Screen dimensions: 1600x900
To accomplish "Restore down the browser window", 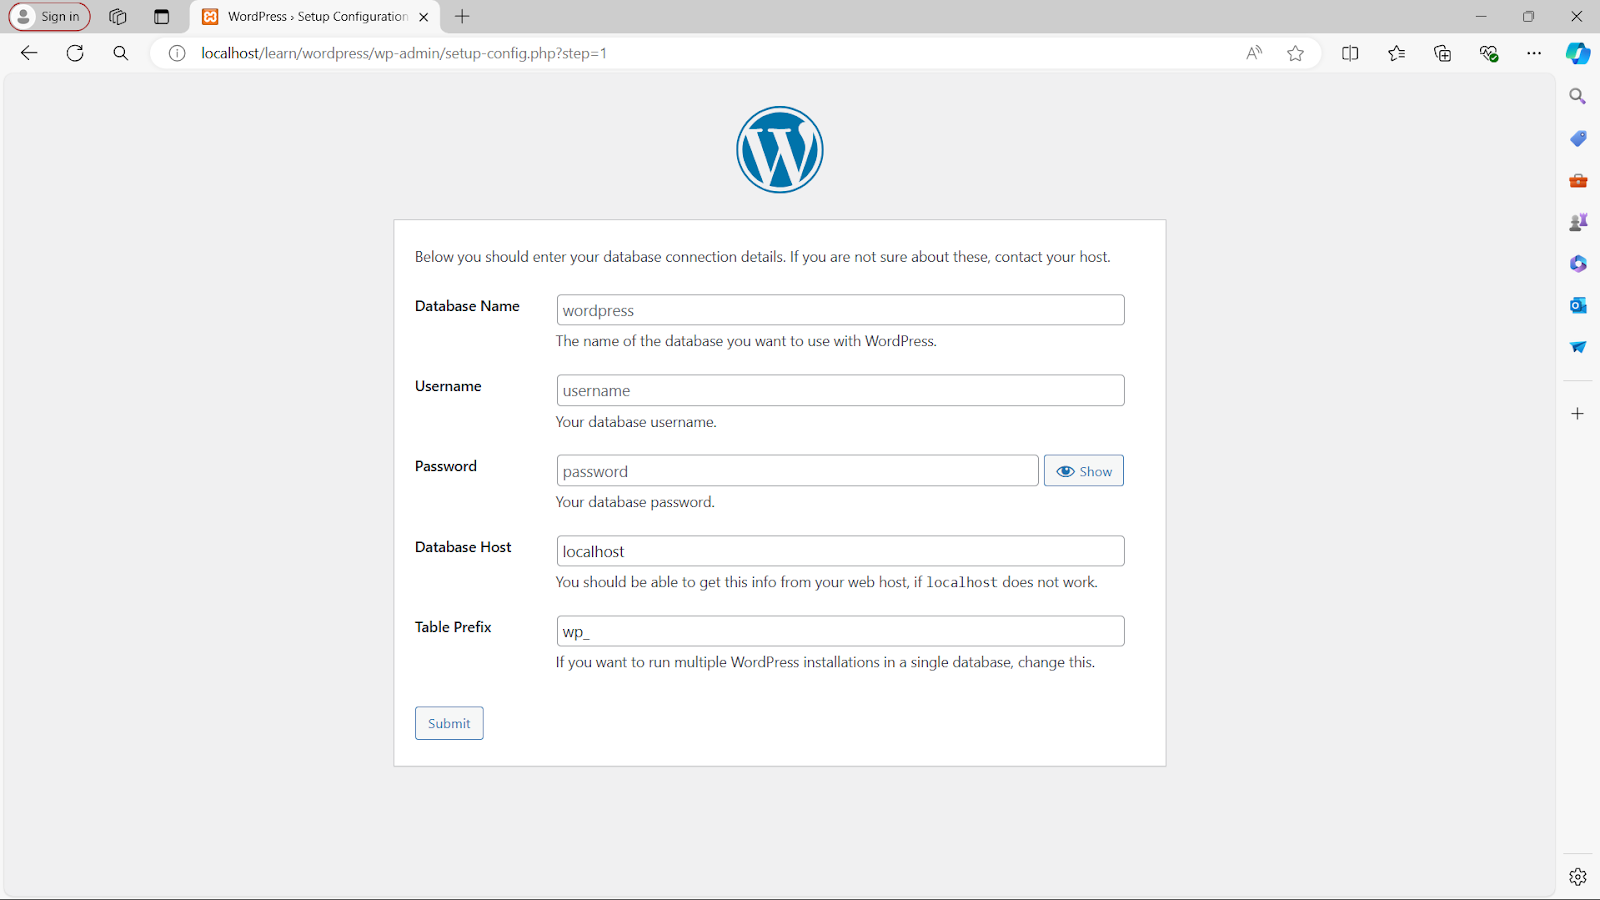I will click(1528, 16).
